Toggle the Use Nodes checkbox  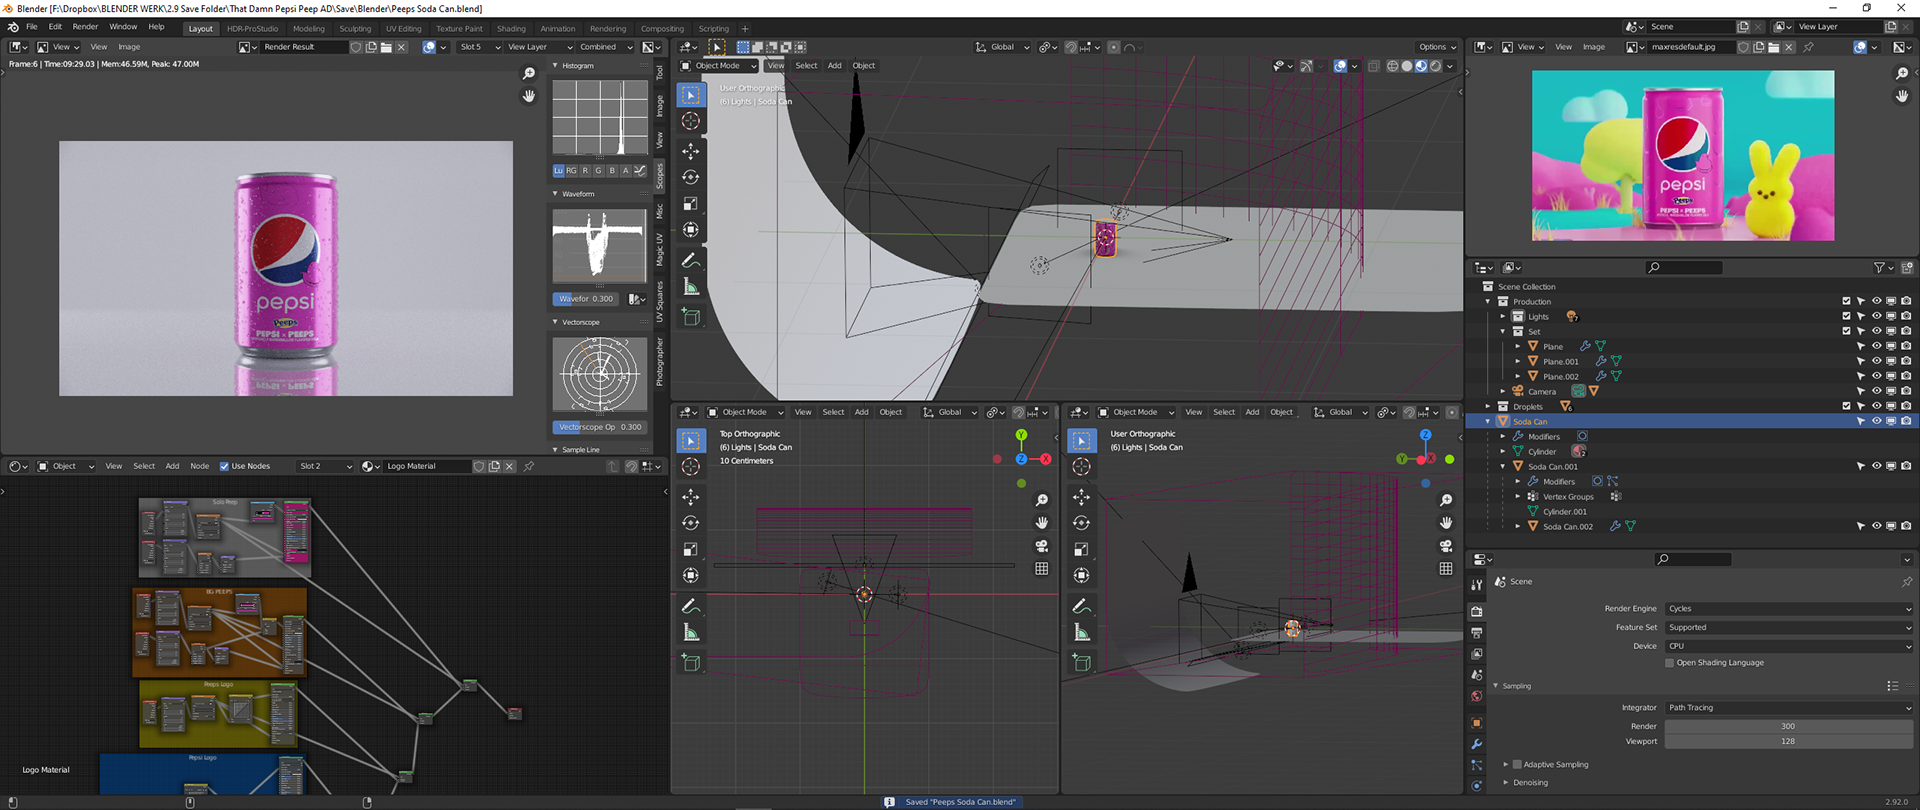(x=224, y=466)
